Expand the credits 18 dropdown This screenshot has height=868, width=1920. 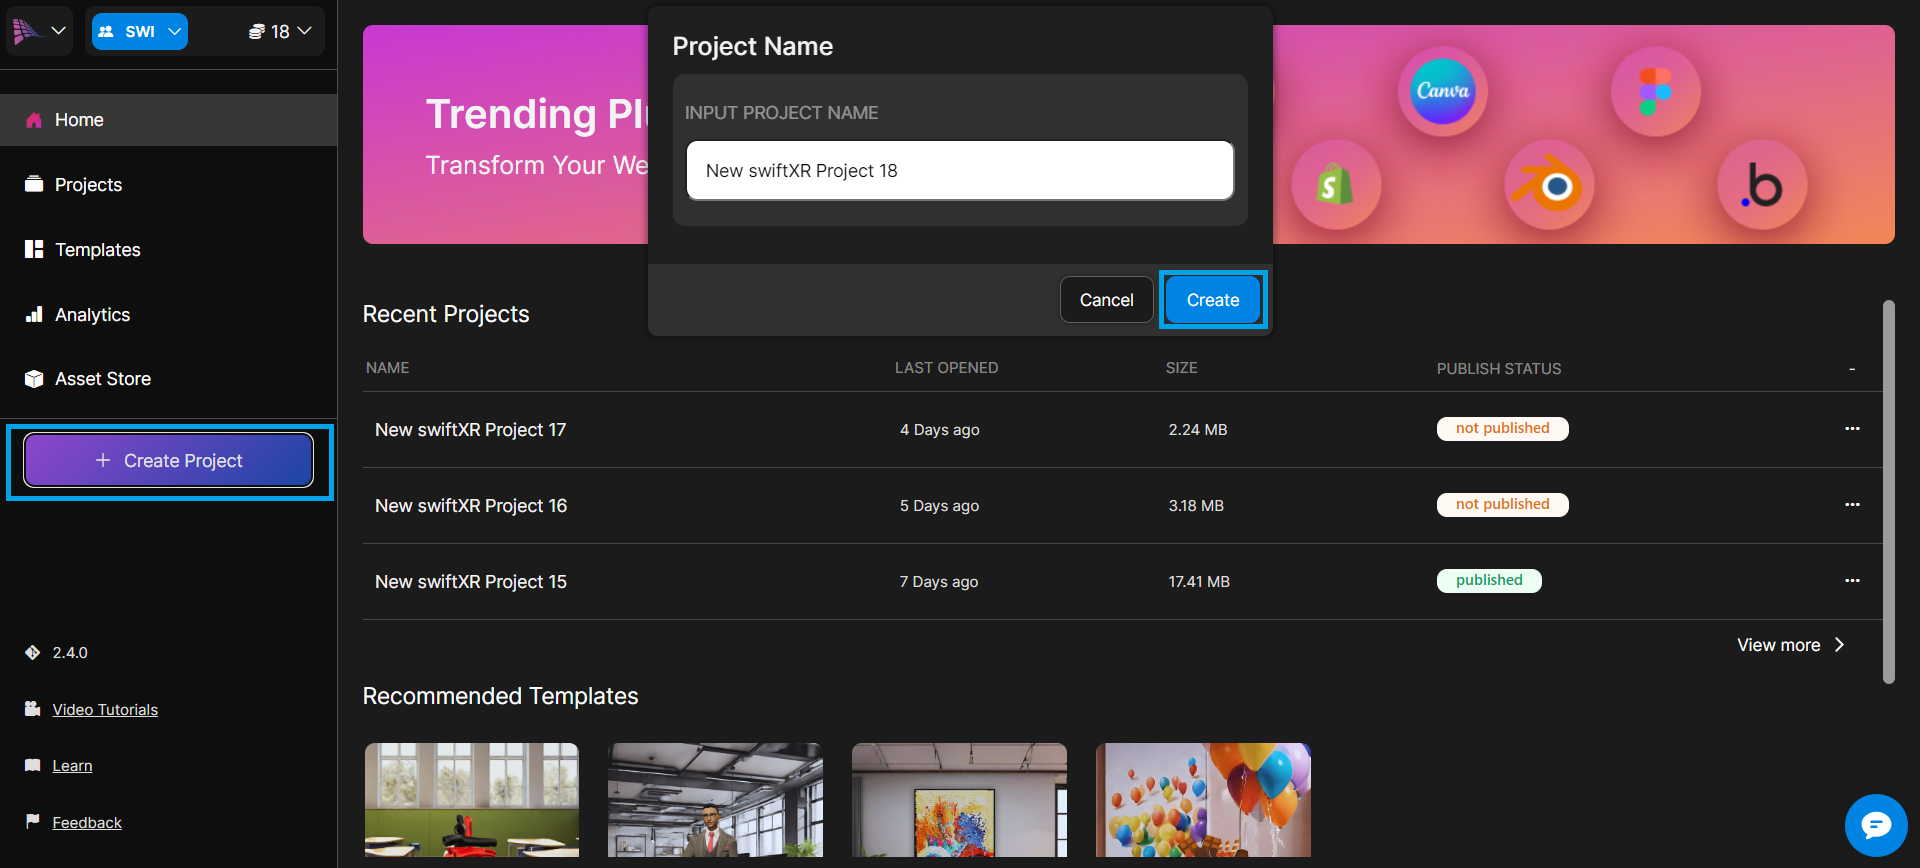point(280,31)
